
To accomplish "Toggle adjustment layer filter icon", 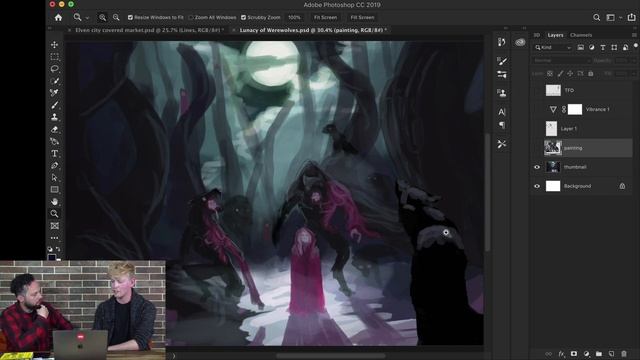I will coord(592,48).
